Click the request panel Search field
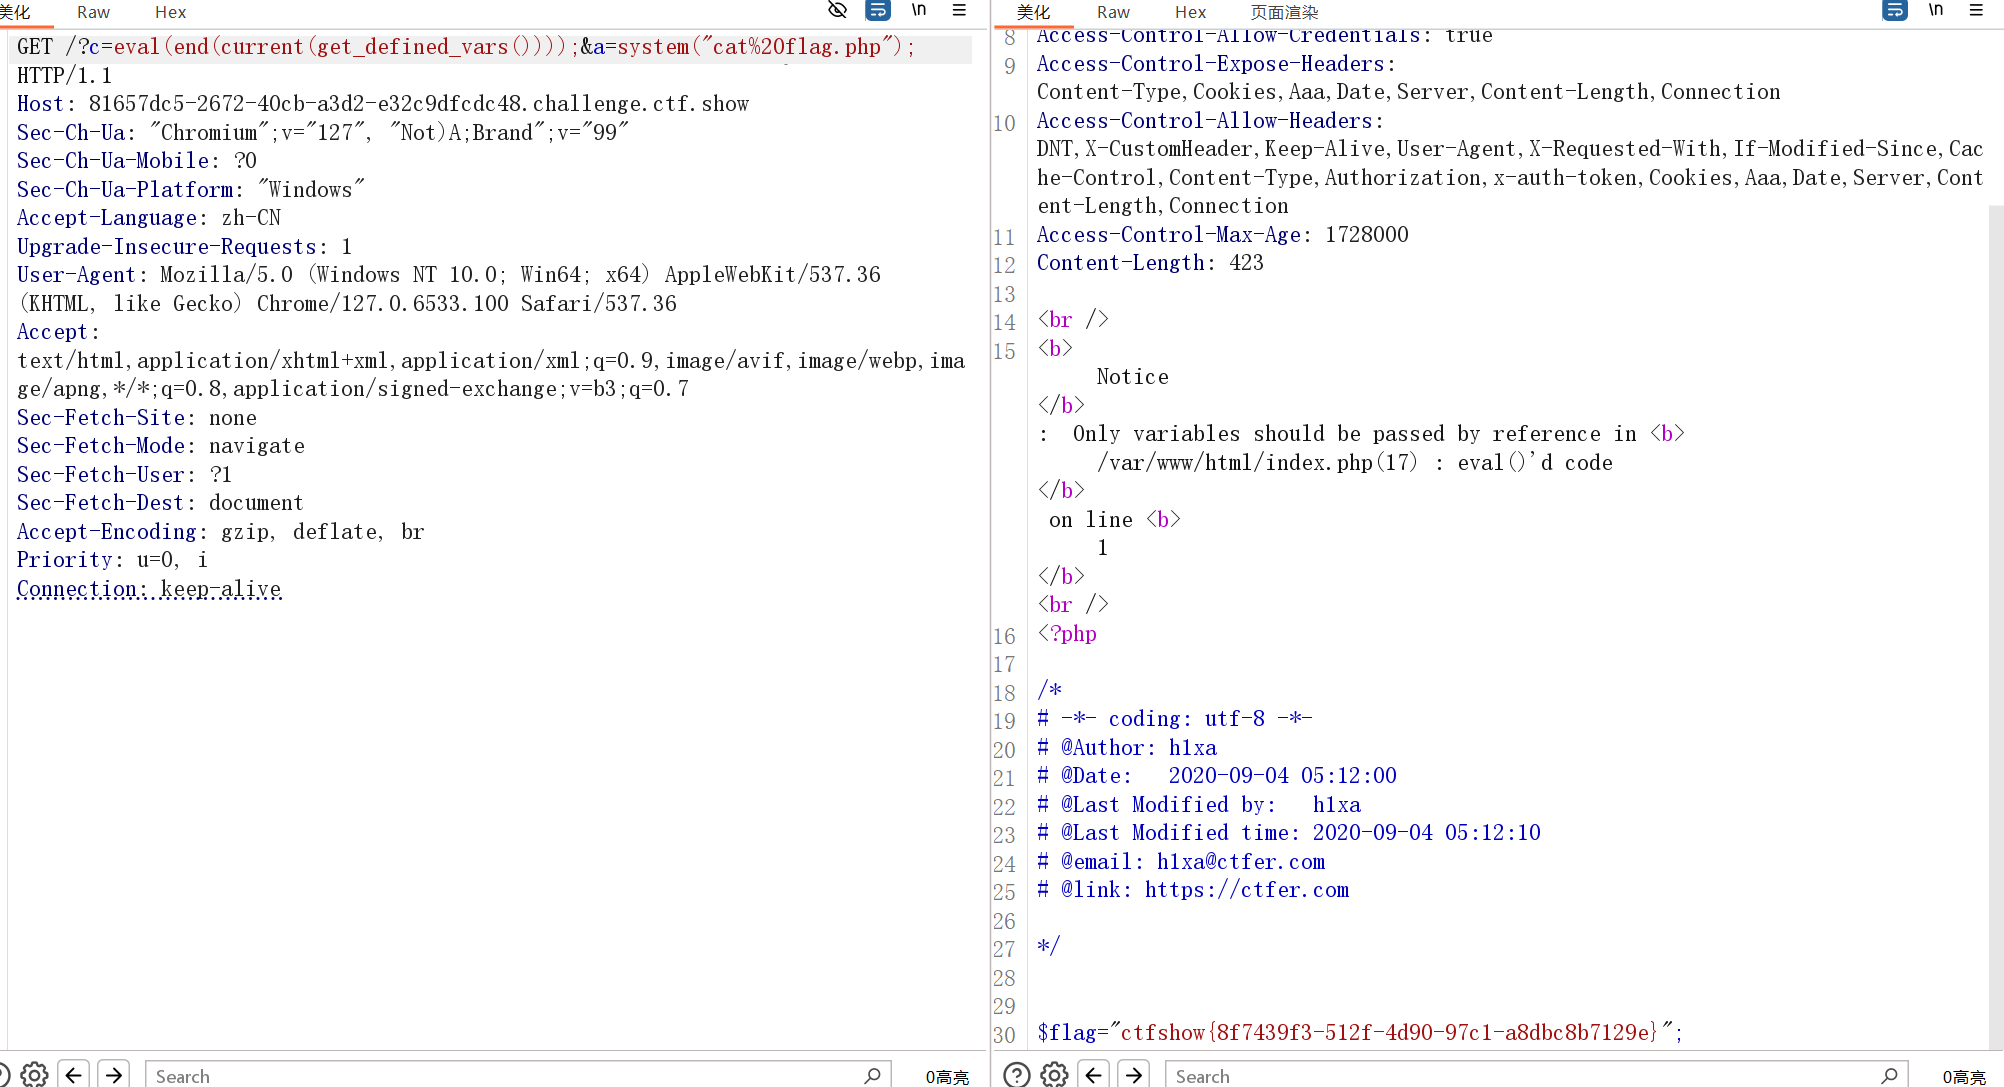The height and width of the screenshot is (1087, 2004). pyautogui.click(x=500, y=1075)
